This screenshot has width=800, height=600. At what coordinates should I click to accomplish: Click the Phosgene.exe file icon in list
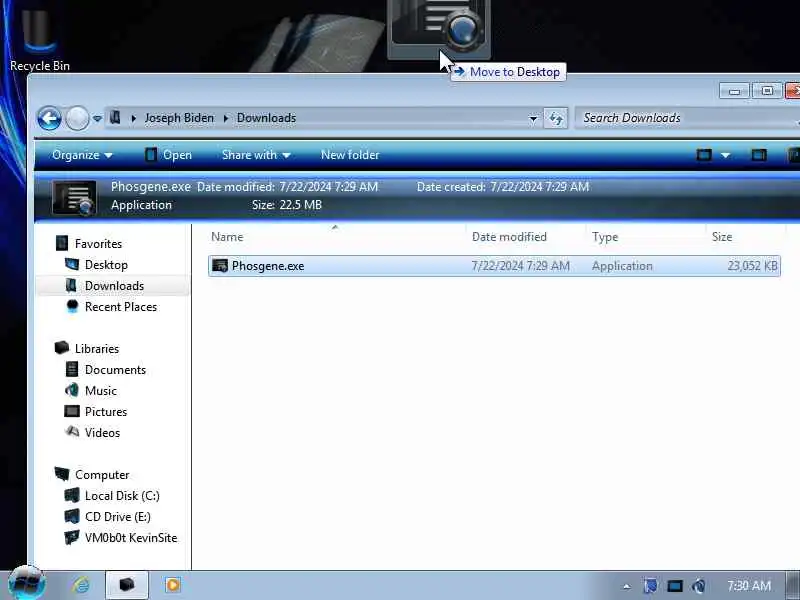(x=220, y=266)
